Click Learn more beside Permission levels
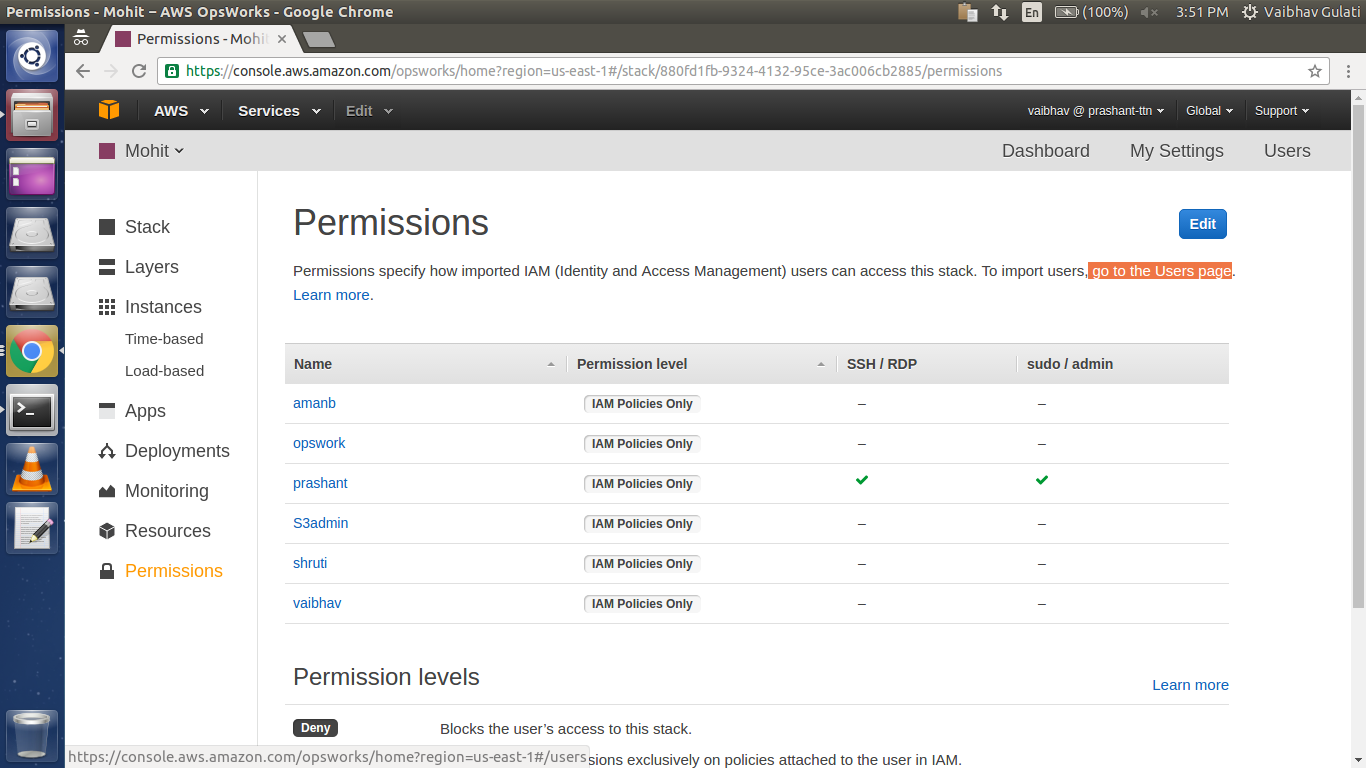Viewport: 1366px width, 768px height. tap(1190, 685)
